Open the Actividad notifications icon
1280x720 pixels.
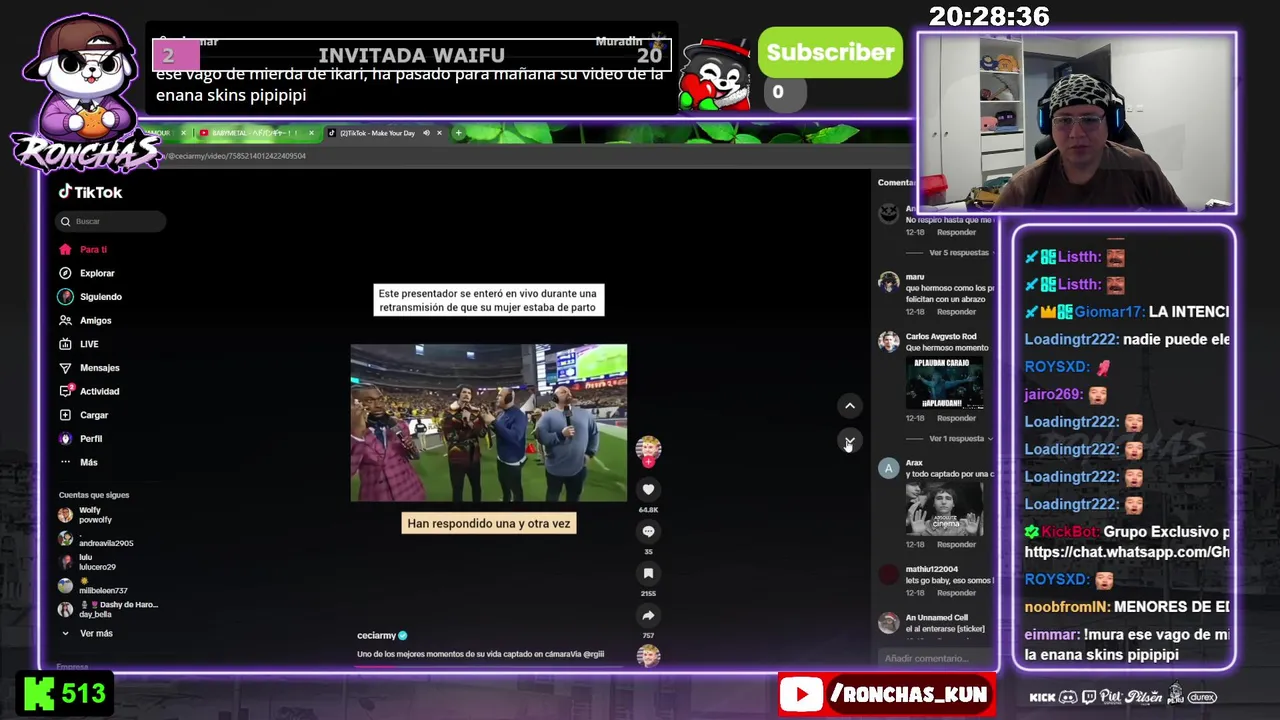tap(66, 391)
